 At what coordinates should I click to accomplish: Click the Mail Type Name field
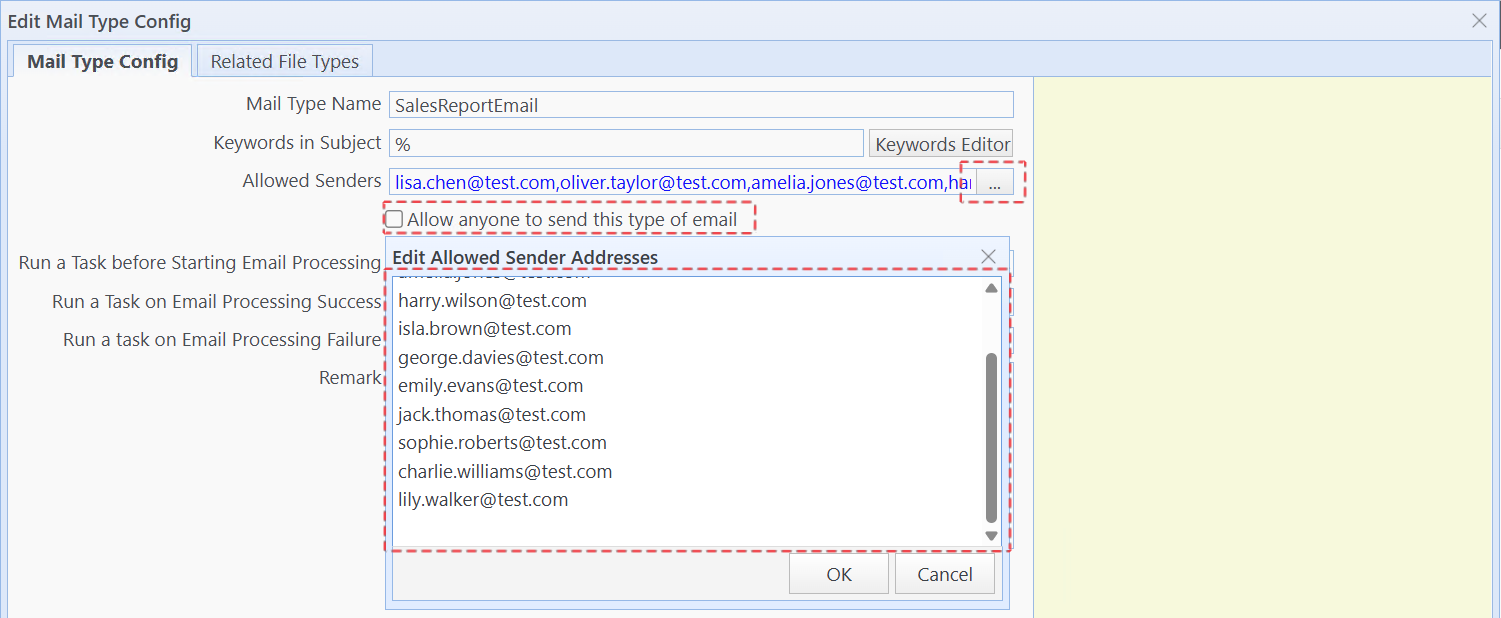click(700, 105)
